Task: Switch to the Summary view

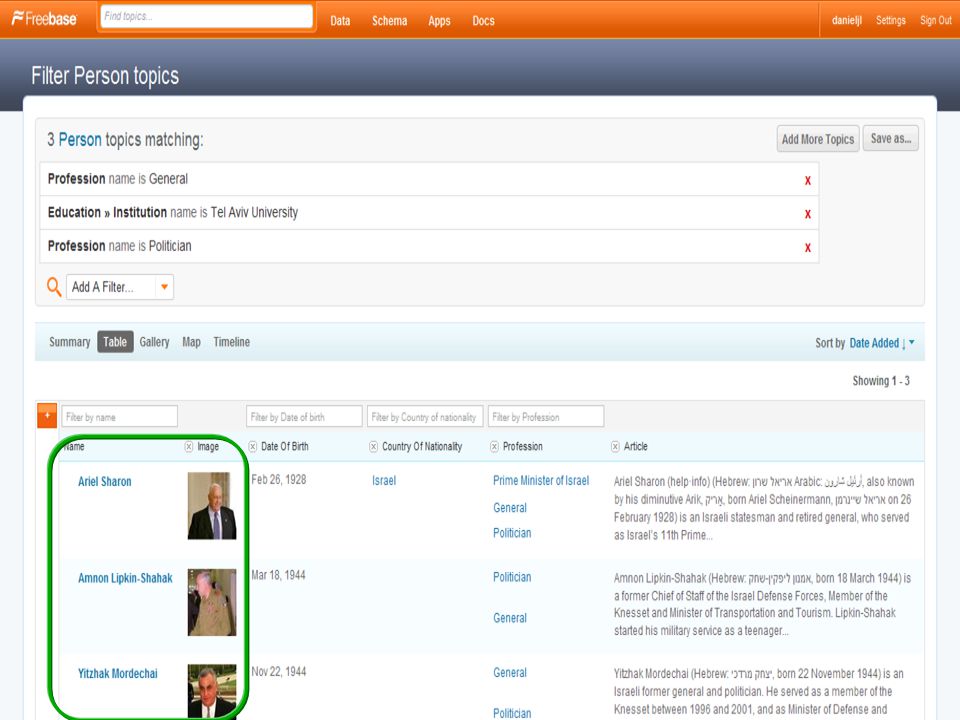Action: point(69,342)
